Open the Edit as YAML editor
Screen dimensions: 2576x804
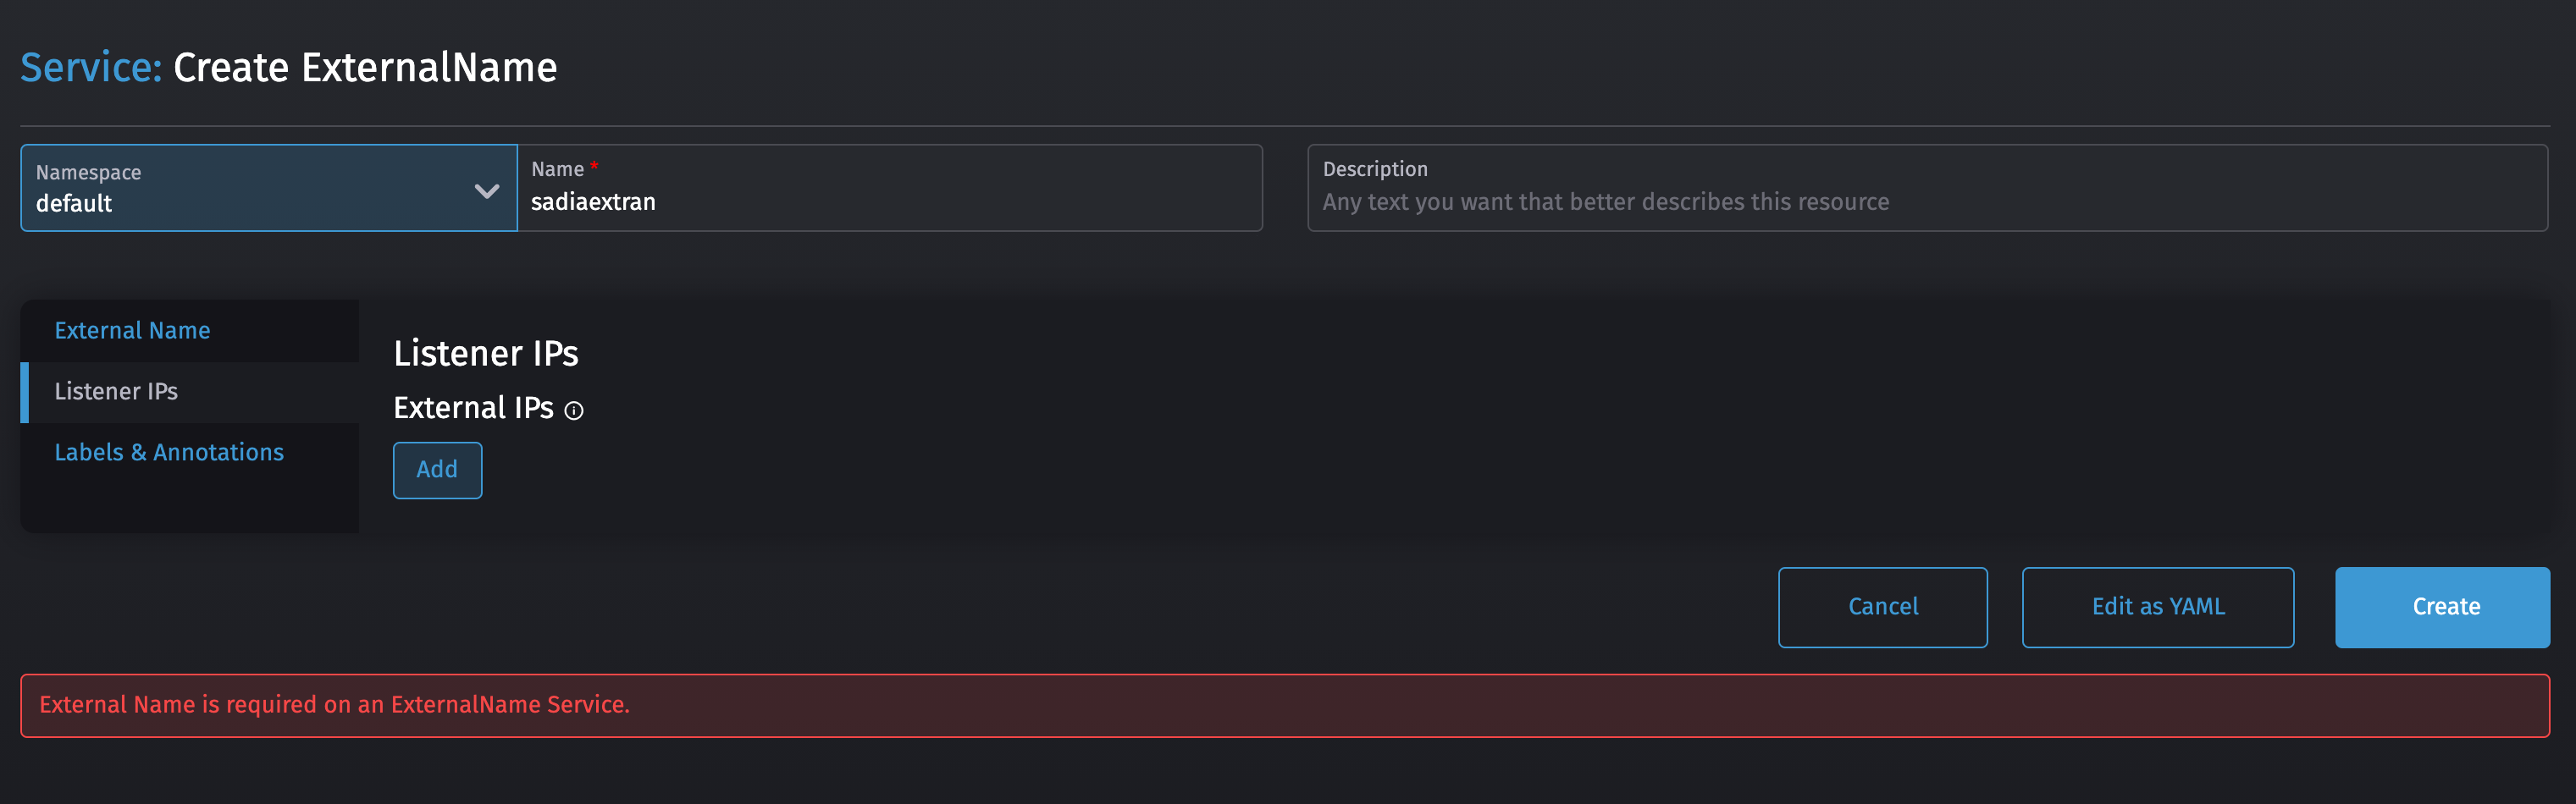click(x=2158, y=606)
